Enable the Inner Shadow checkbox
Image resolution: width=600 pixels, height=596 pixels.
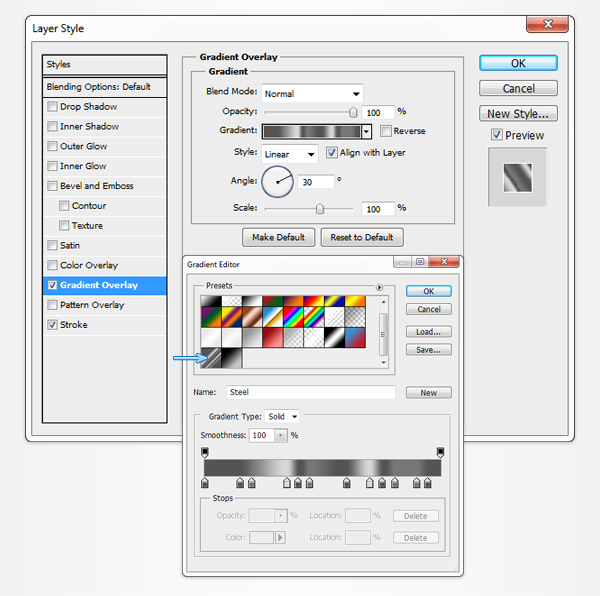52,126
